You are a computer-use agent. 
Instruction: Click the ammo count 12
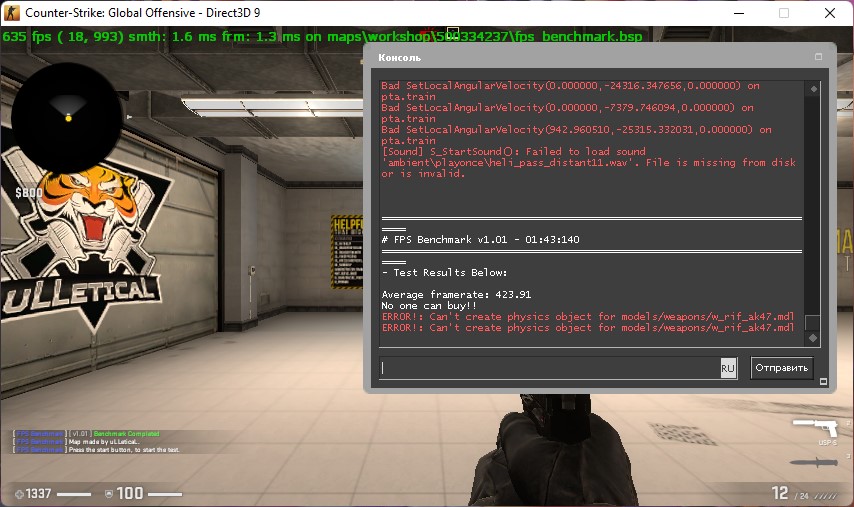point(780,493)
